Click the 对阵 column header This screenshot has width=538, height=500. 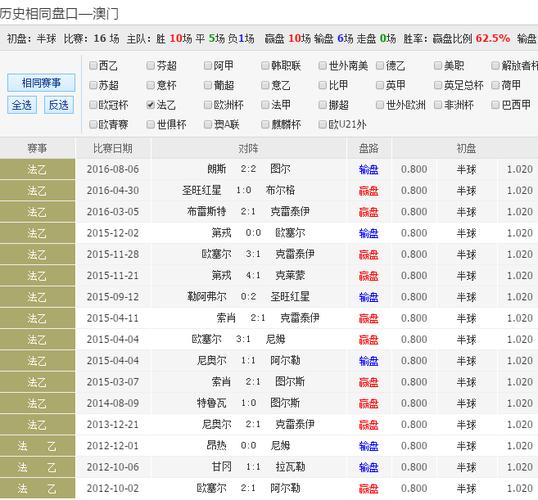click(248, 148)
